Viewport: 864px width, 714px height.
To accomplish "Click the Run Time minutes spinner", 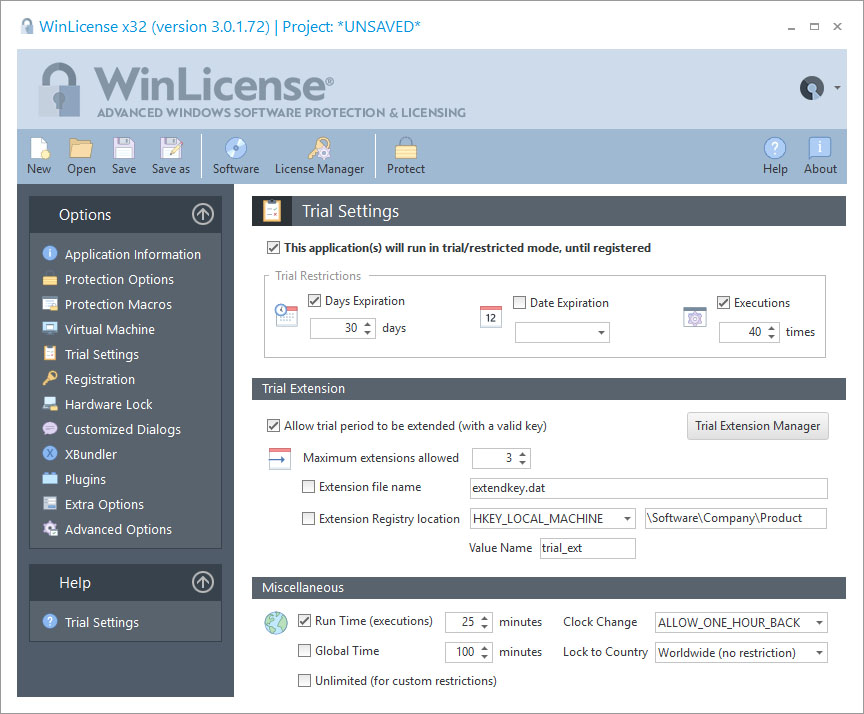I will click(x=484, y=622).
